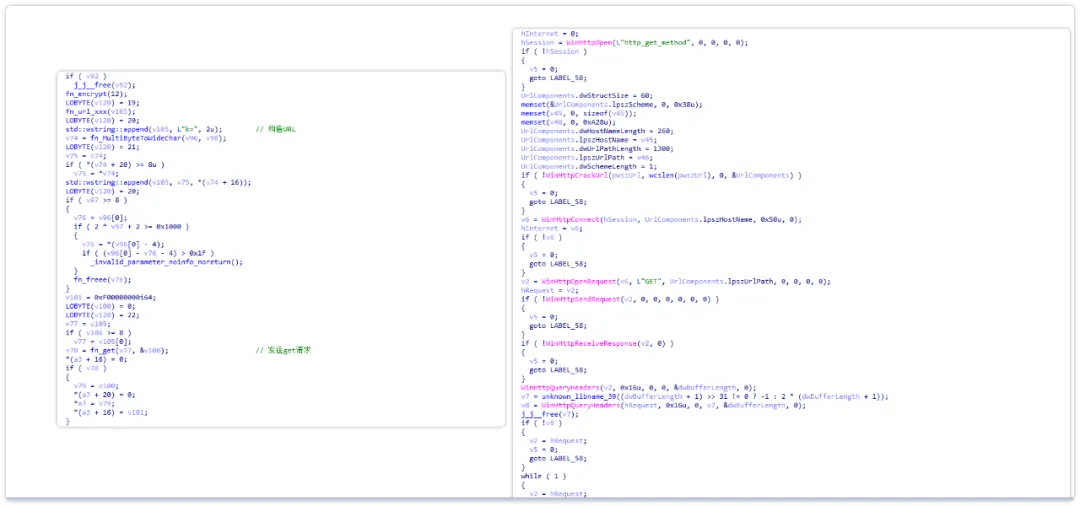The image size is (1080, 506).
Task: Click the 发送get请求 comment
Action: pos(283,350)
